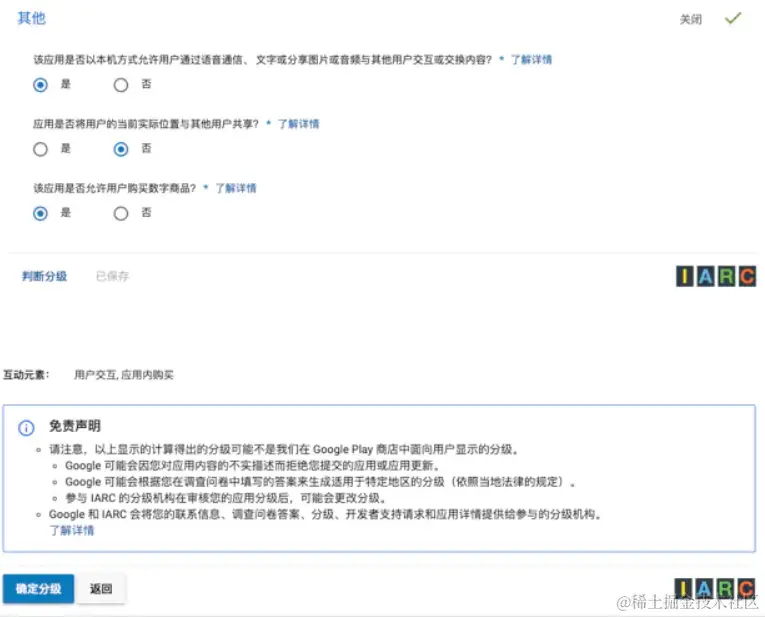The height and width of the screenshot is (617, 765).
Task: Click the 免责声明 heading
Action: [x=75, y=426]
